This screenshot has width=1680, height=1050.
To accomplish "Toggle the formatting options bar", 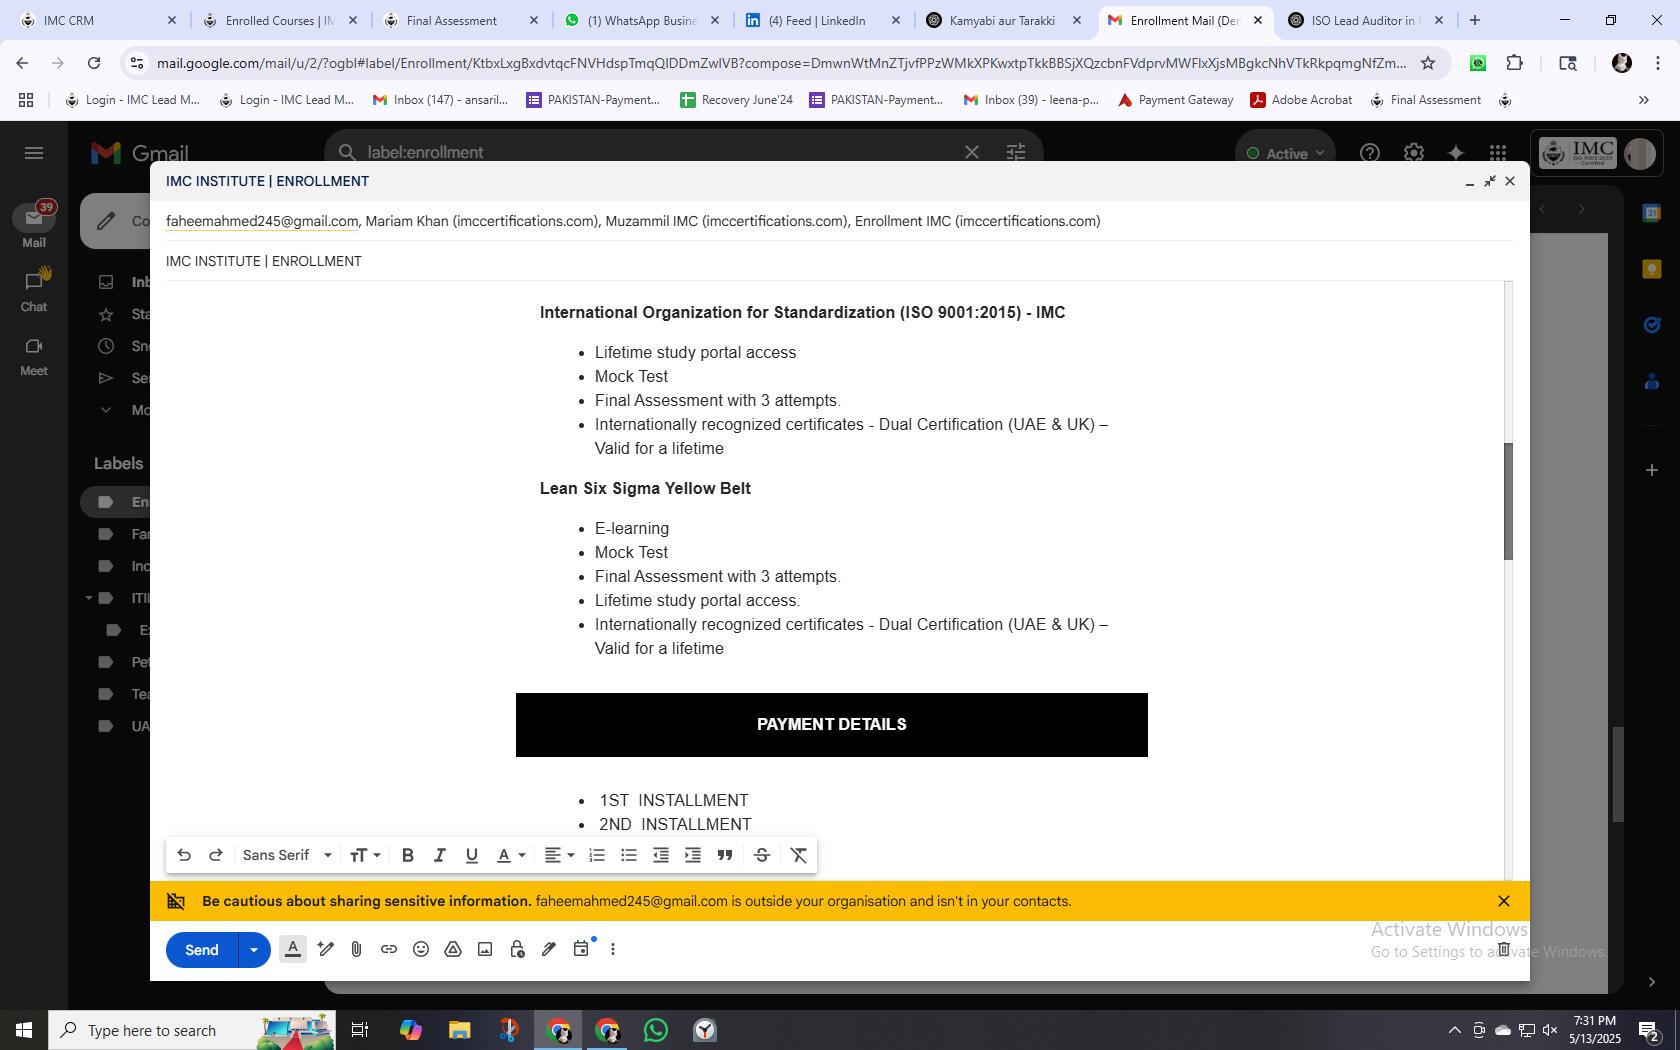I will (293, 949).
